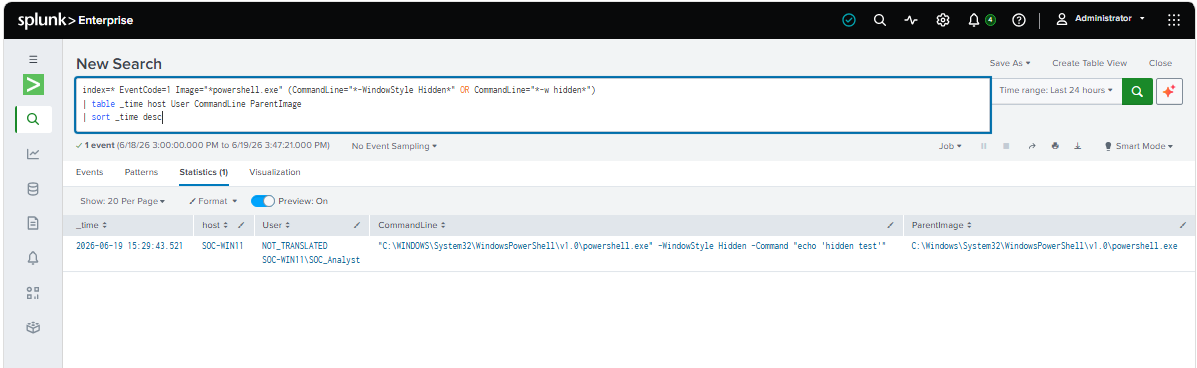Image resolution: width=1197 pixels, height=368 pixels.
Task: Click the CommandLine cell with -WindowStyle Hidden
Action: point(632,246)
